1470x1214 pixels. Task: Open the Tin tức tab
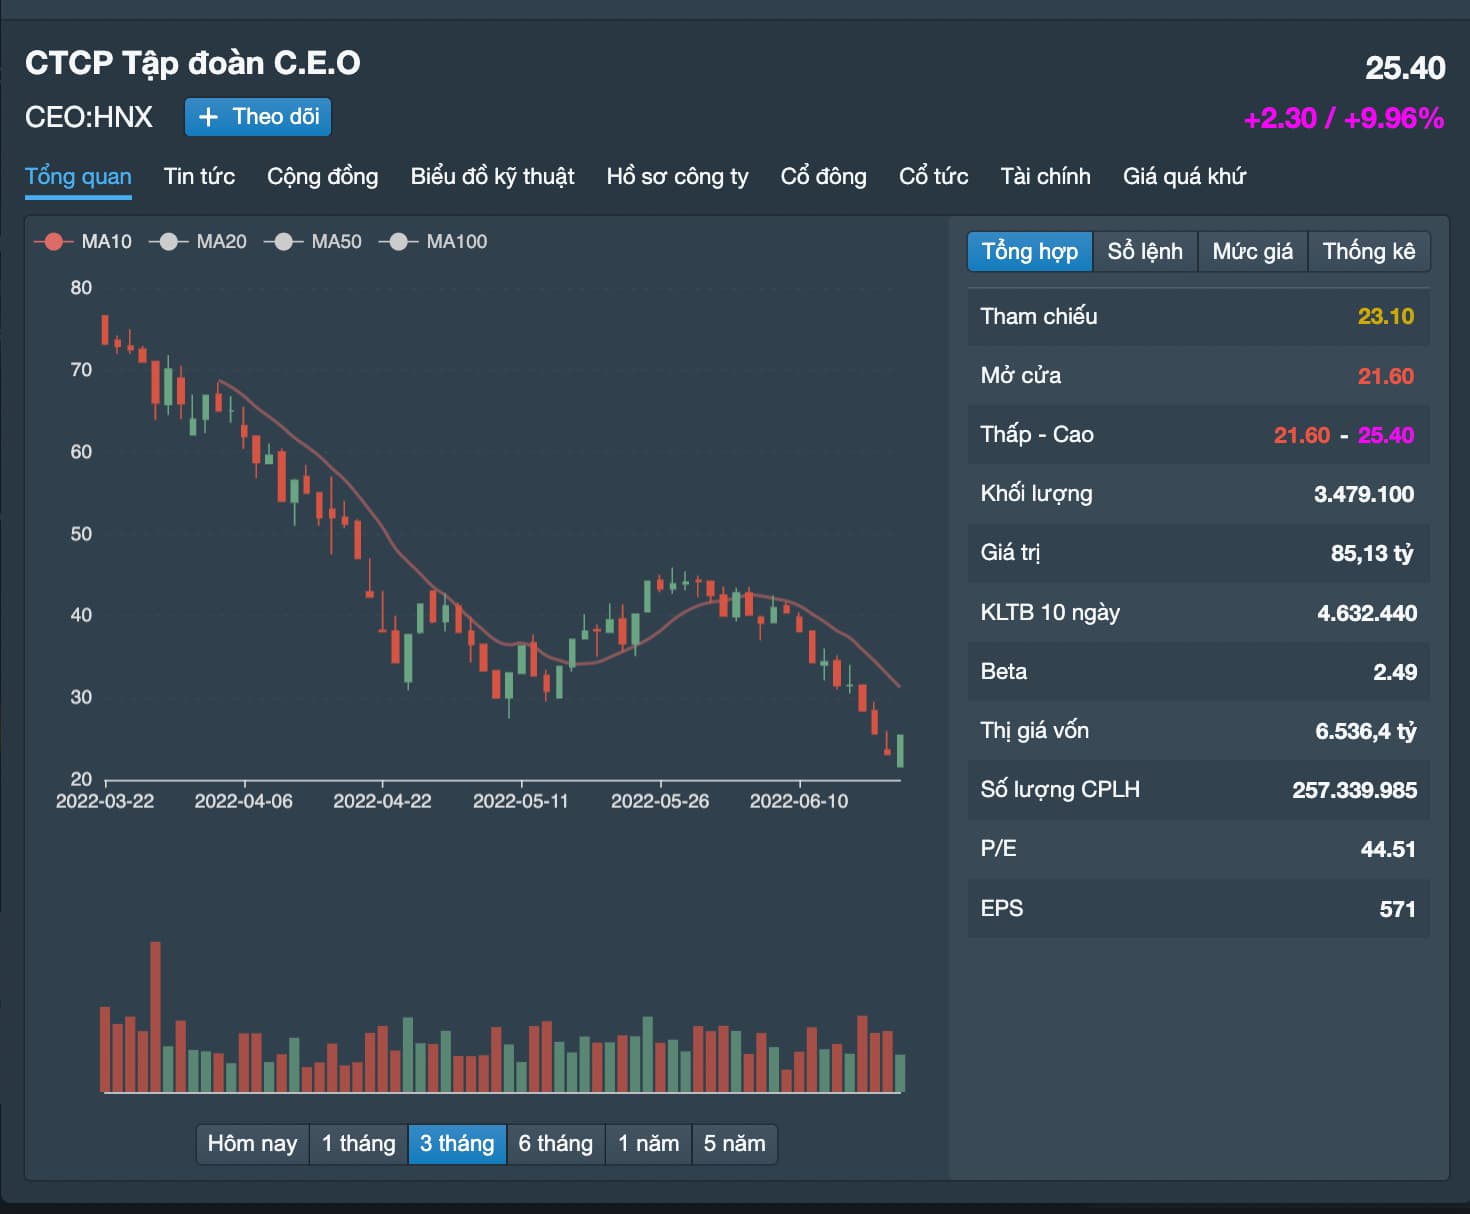coord(199,176)
